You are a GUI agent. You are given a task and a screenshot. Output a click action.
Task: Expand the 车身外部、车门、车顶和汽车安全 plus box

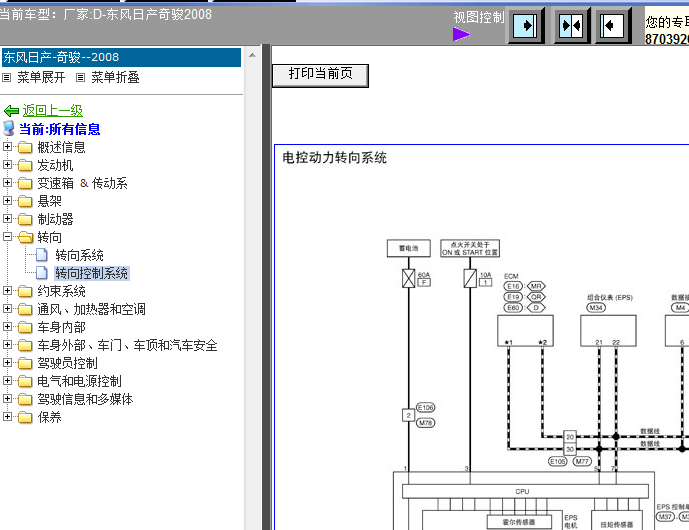[7, 345]
